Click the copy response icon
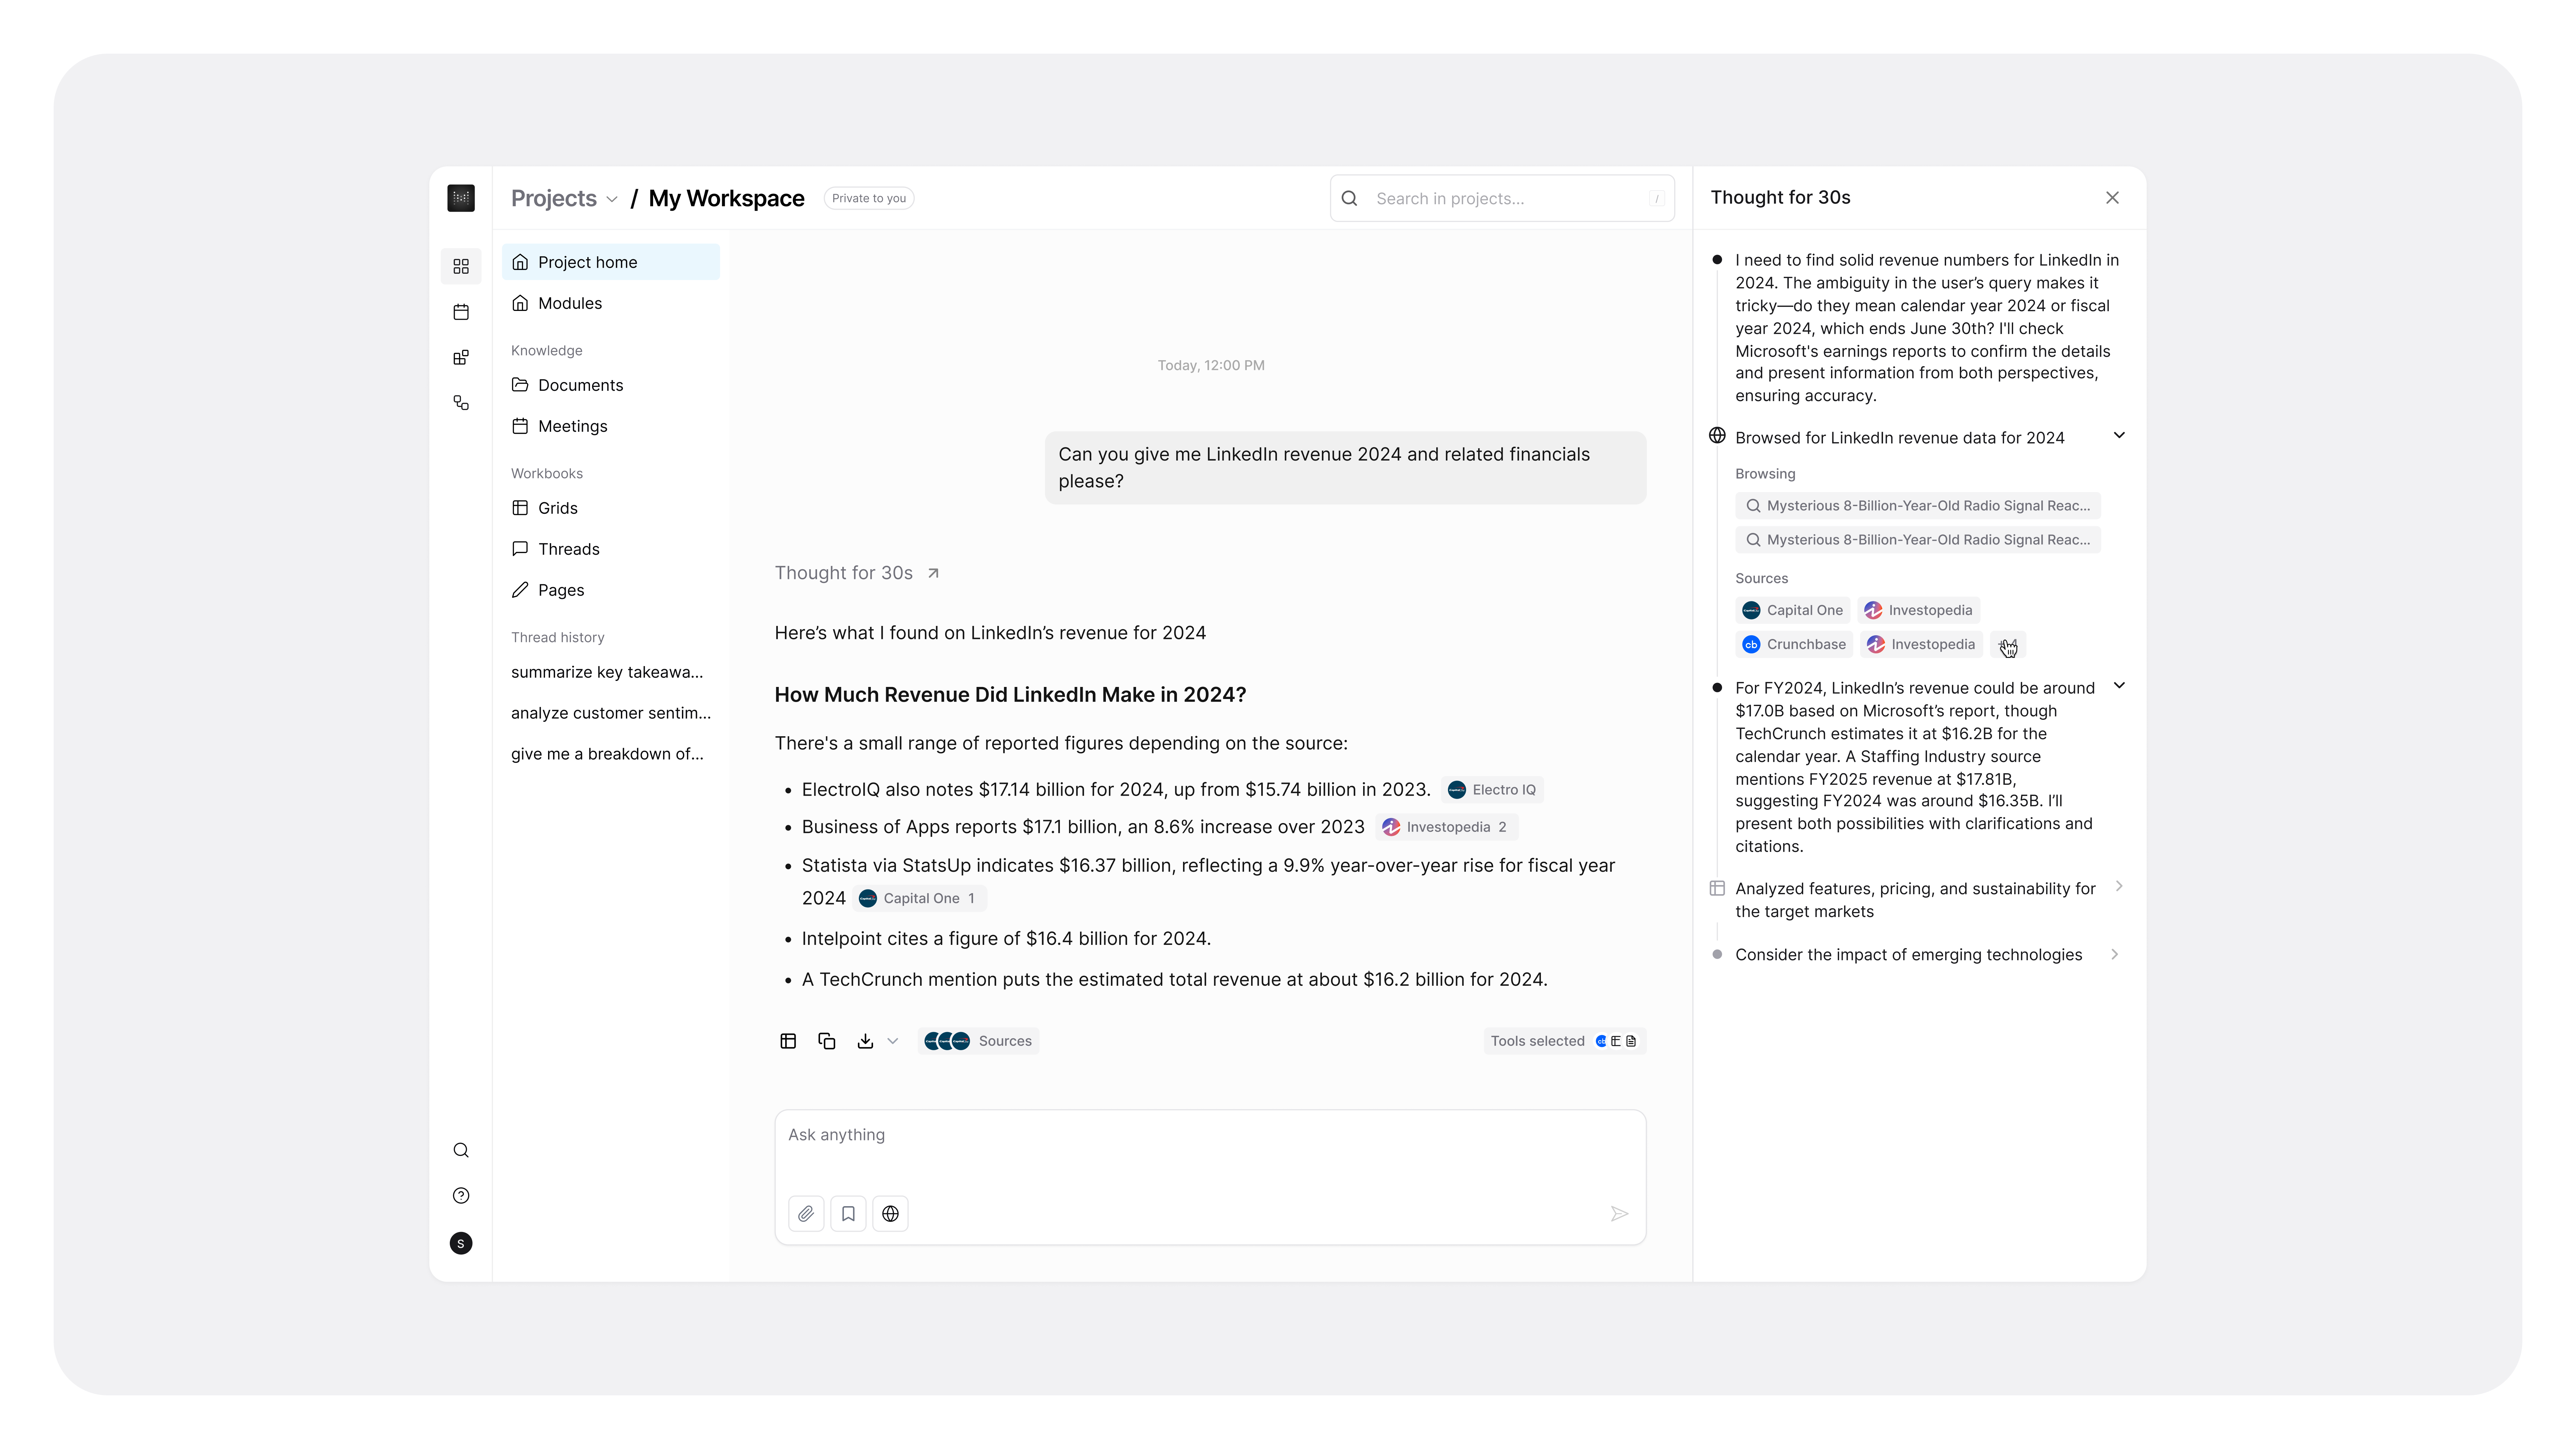The height and width of the screenshot is (1449, 2576). point(826,1041)
